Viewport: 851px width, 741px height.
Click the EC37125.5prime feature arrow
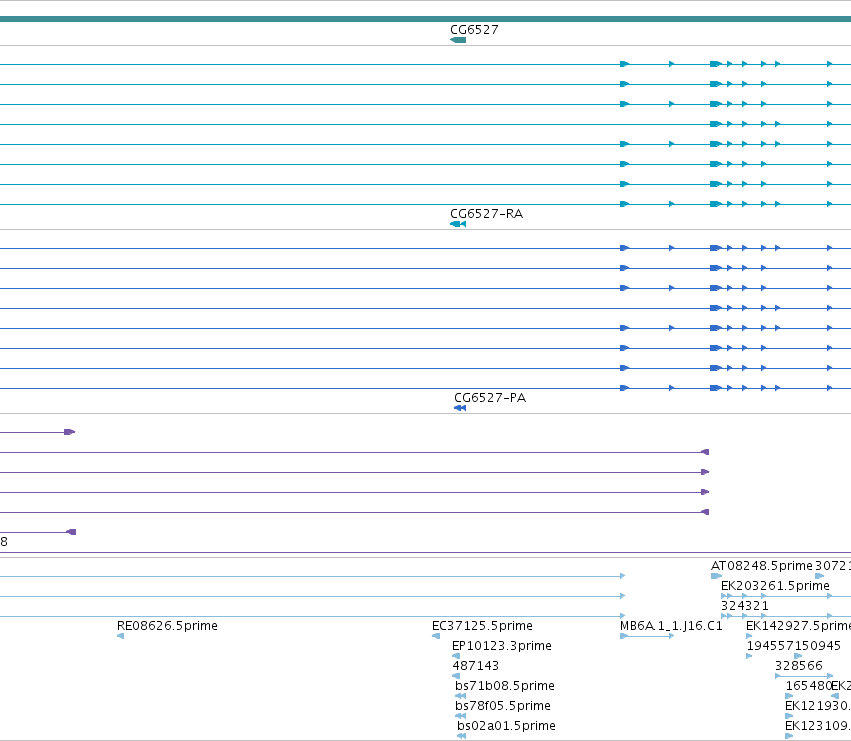coord(436,636)
